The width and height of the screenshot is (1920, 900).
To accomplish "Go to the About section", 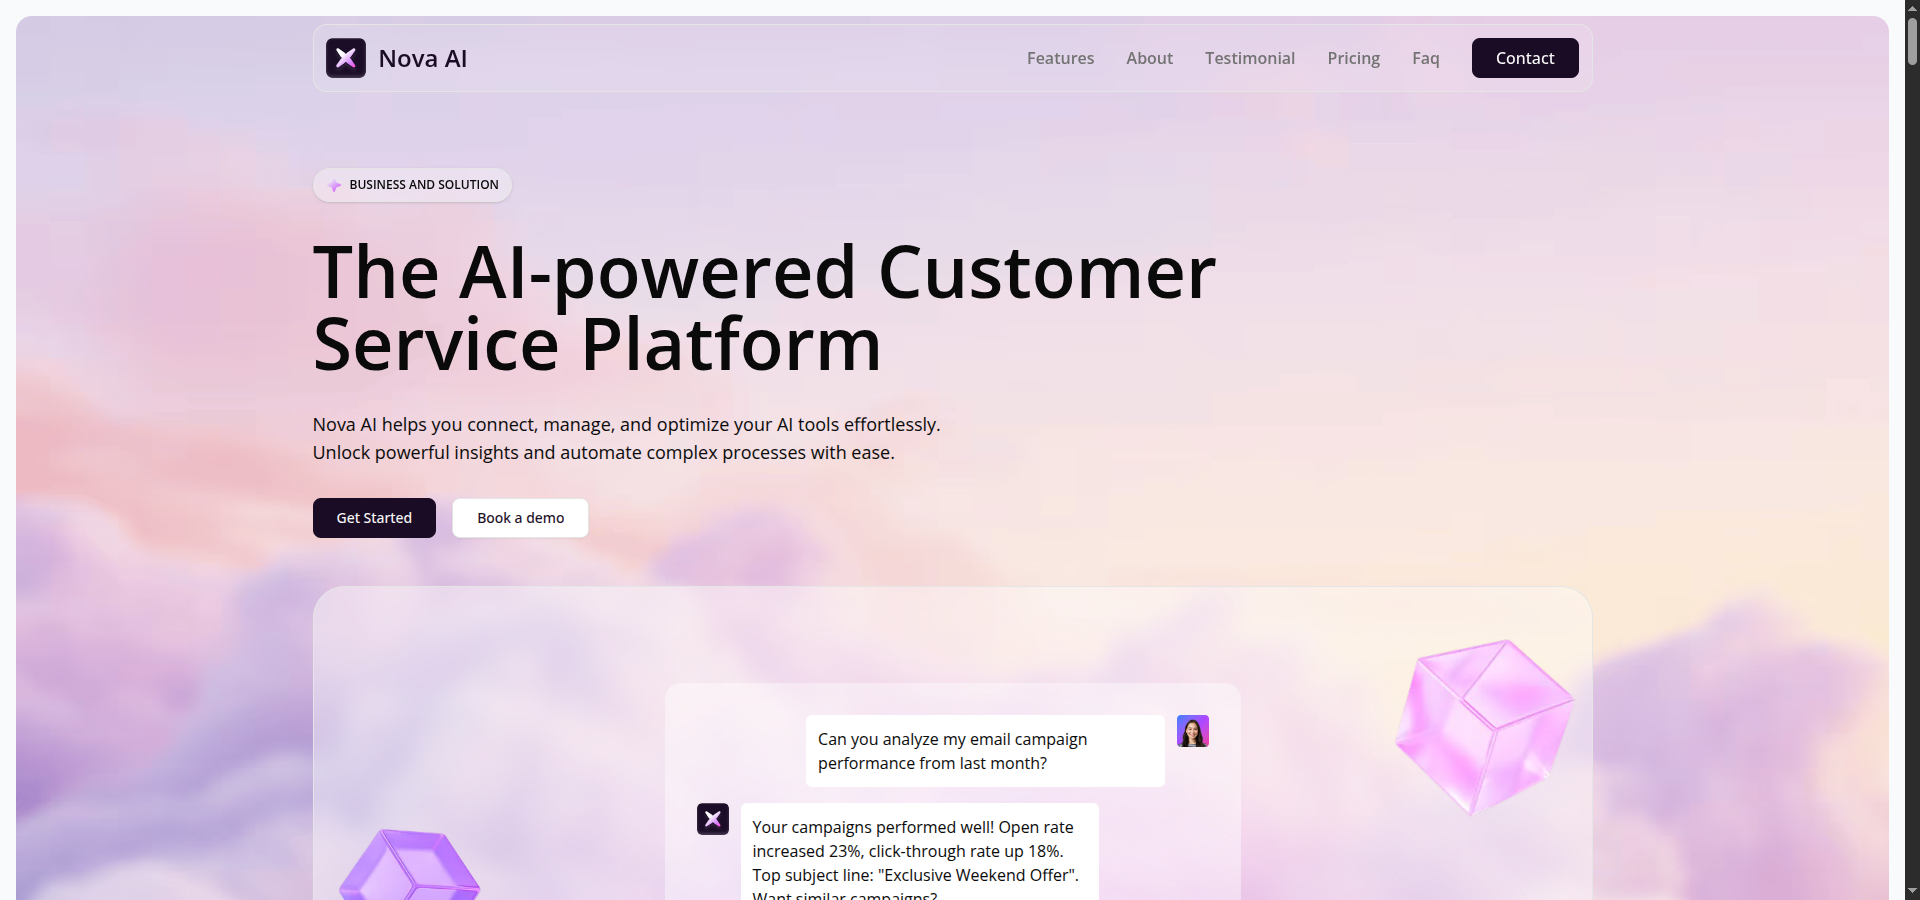I will coord(1149,58).
